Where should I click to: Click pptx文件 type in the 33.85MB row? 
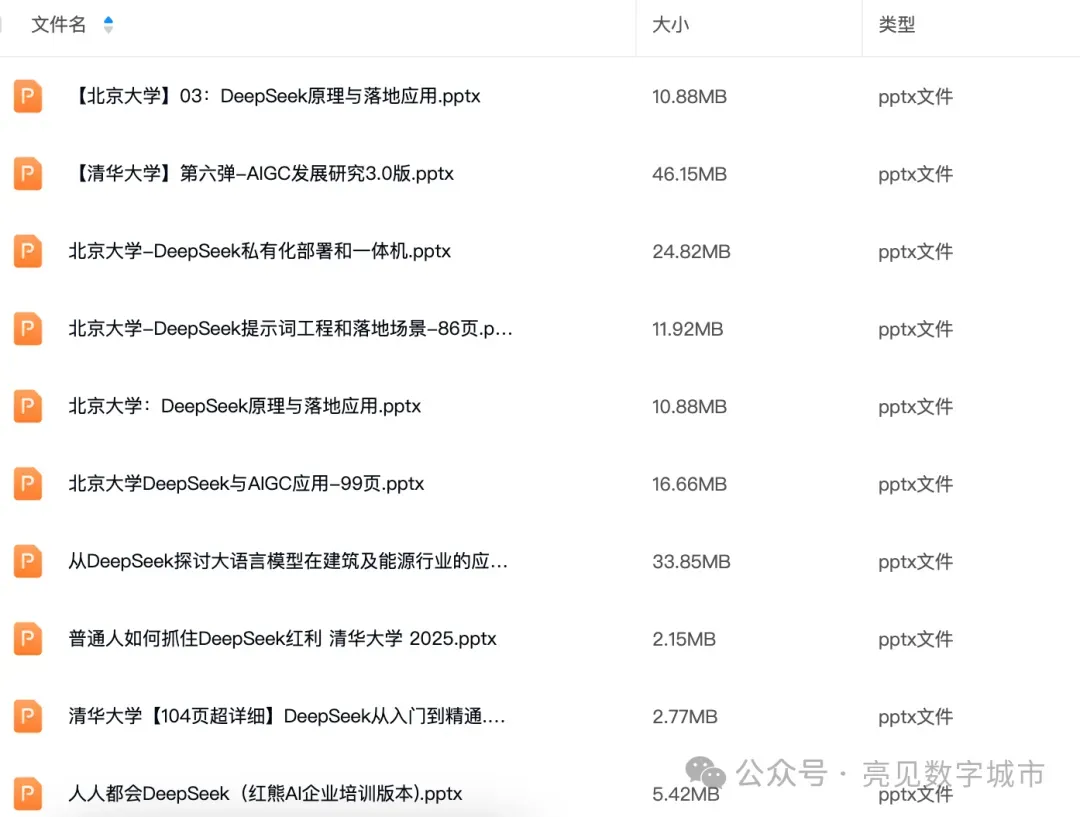pos(915,562)
